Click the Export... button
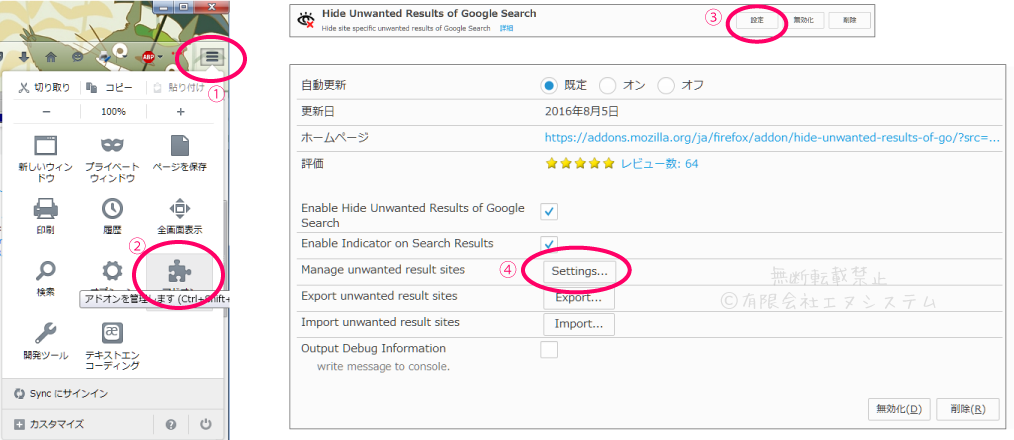This screenshot has height=440, width=1014. point(579,298)
